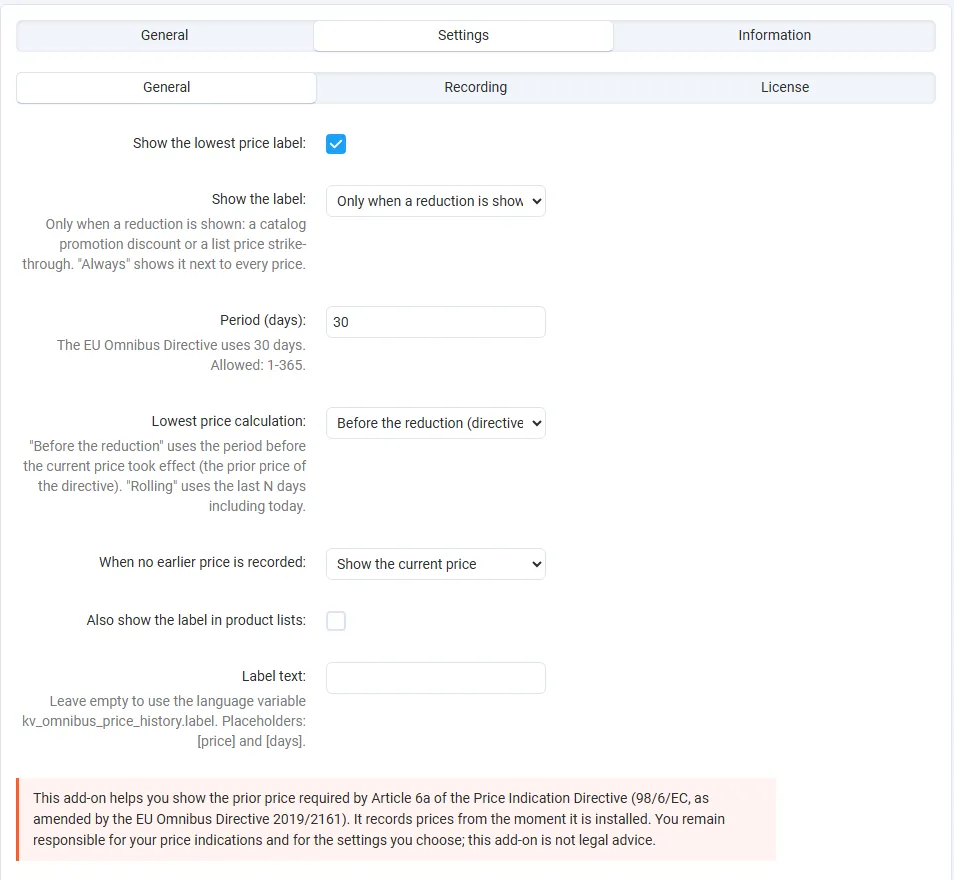Click the Show the lowest price label text
Screen dimensions: 954x880
click(219, 143)
